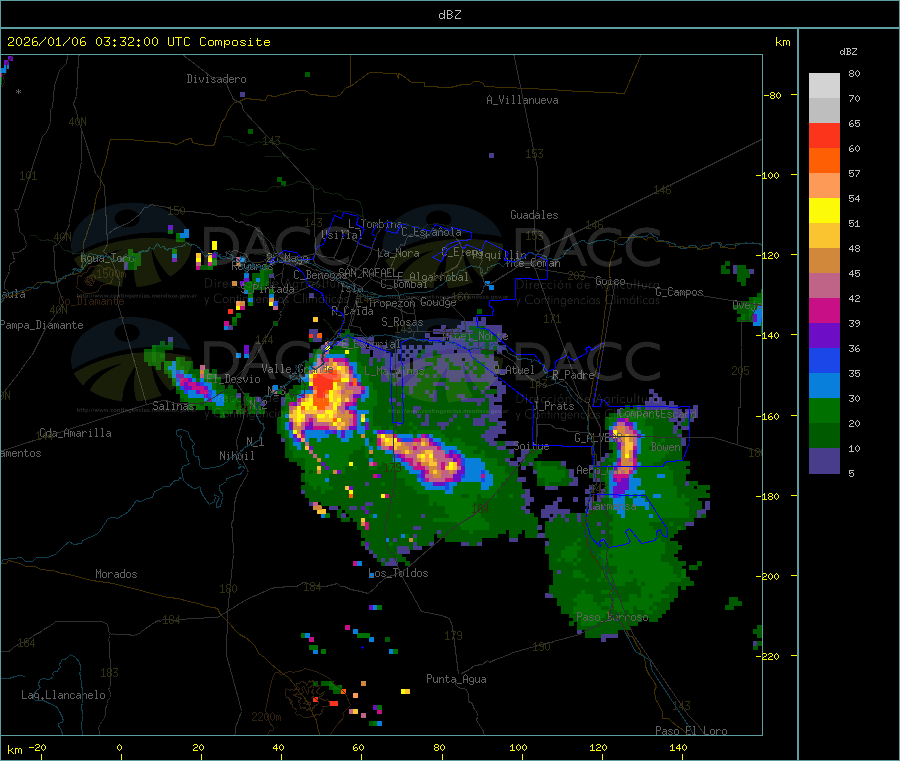Click the Nihuil map label
This screenshot has width=900, height=761.
(237, 456)
